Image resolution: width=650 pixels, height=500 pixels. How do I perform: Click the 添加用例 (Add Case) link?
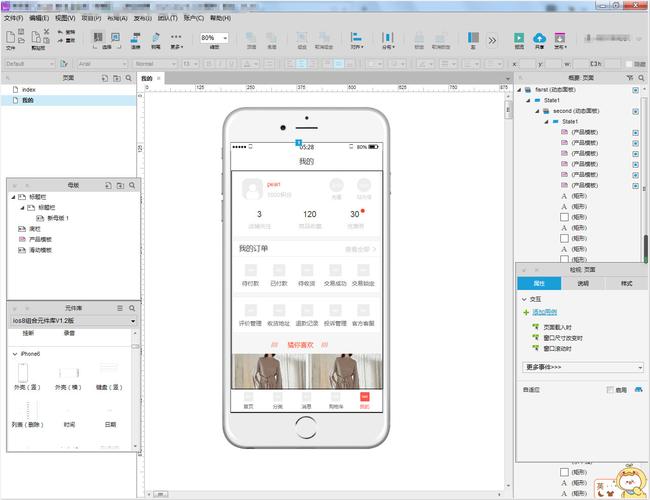[x=546, y=313]
